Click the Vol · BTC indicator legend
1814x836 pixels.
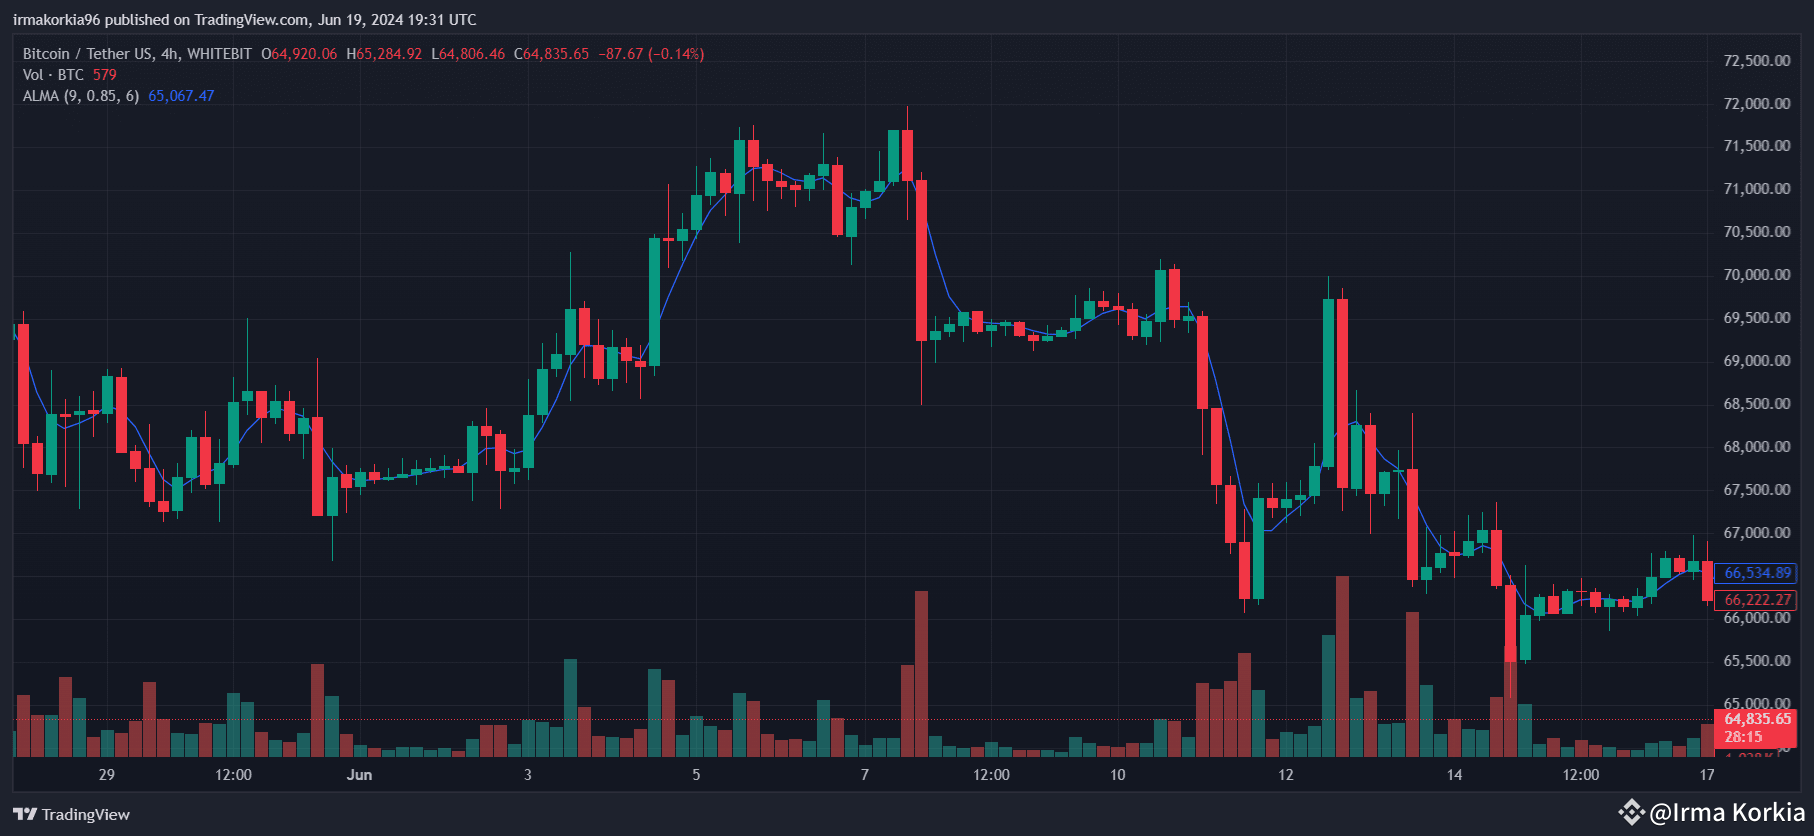(x=54, y=75)
